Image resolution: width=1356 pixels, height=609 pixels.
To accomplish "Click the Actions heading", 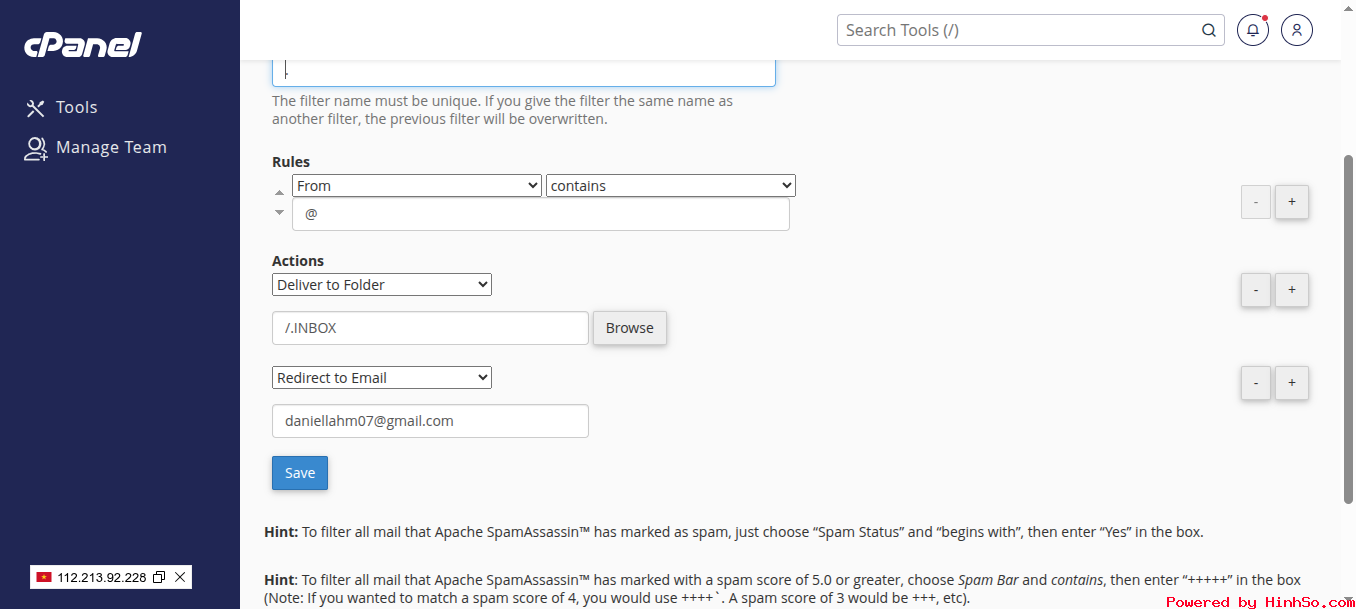I will click(x=298, y=261).
